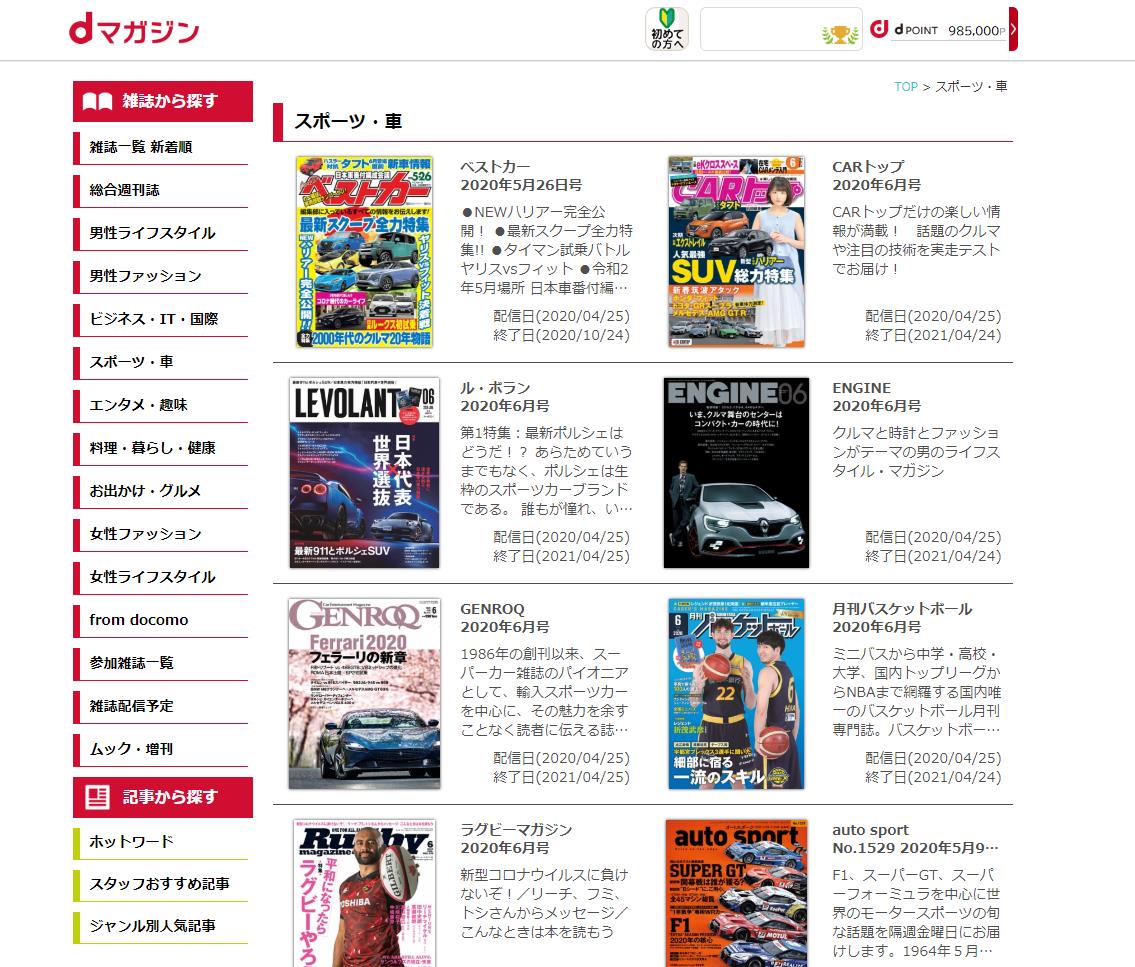This screenshot has height=967, width=1135.
Task: Open CARトップ magazine cover
Action: coord(736,252)
